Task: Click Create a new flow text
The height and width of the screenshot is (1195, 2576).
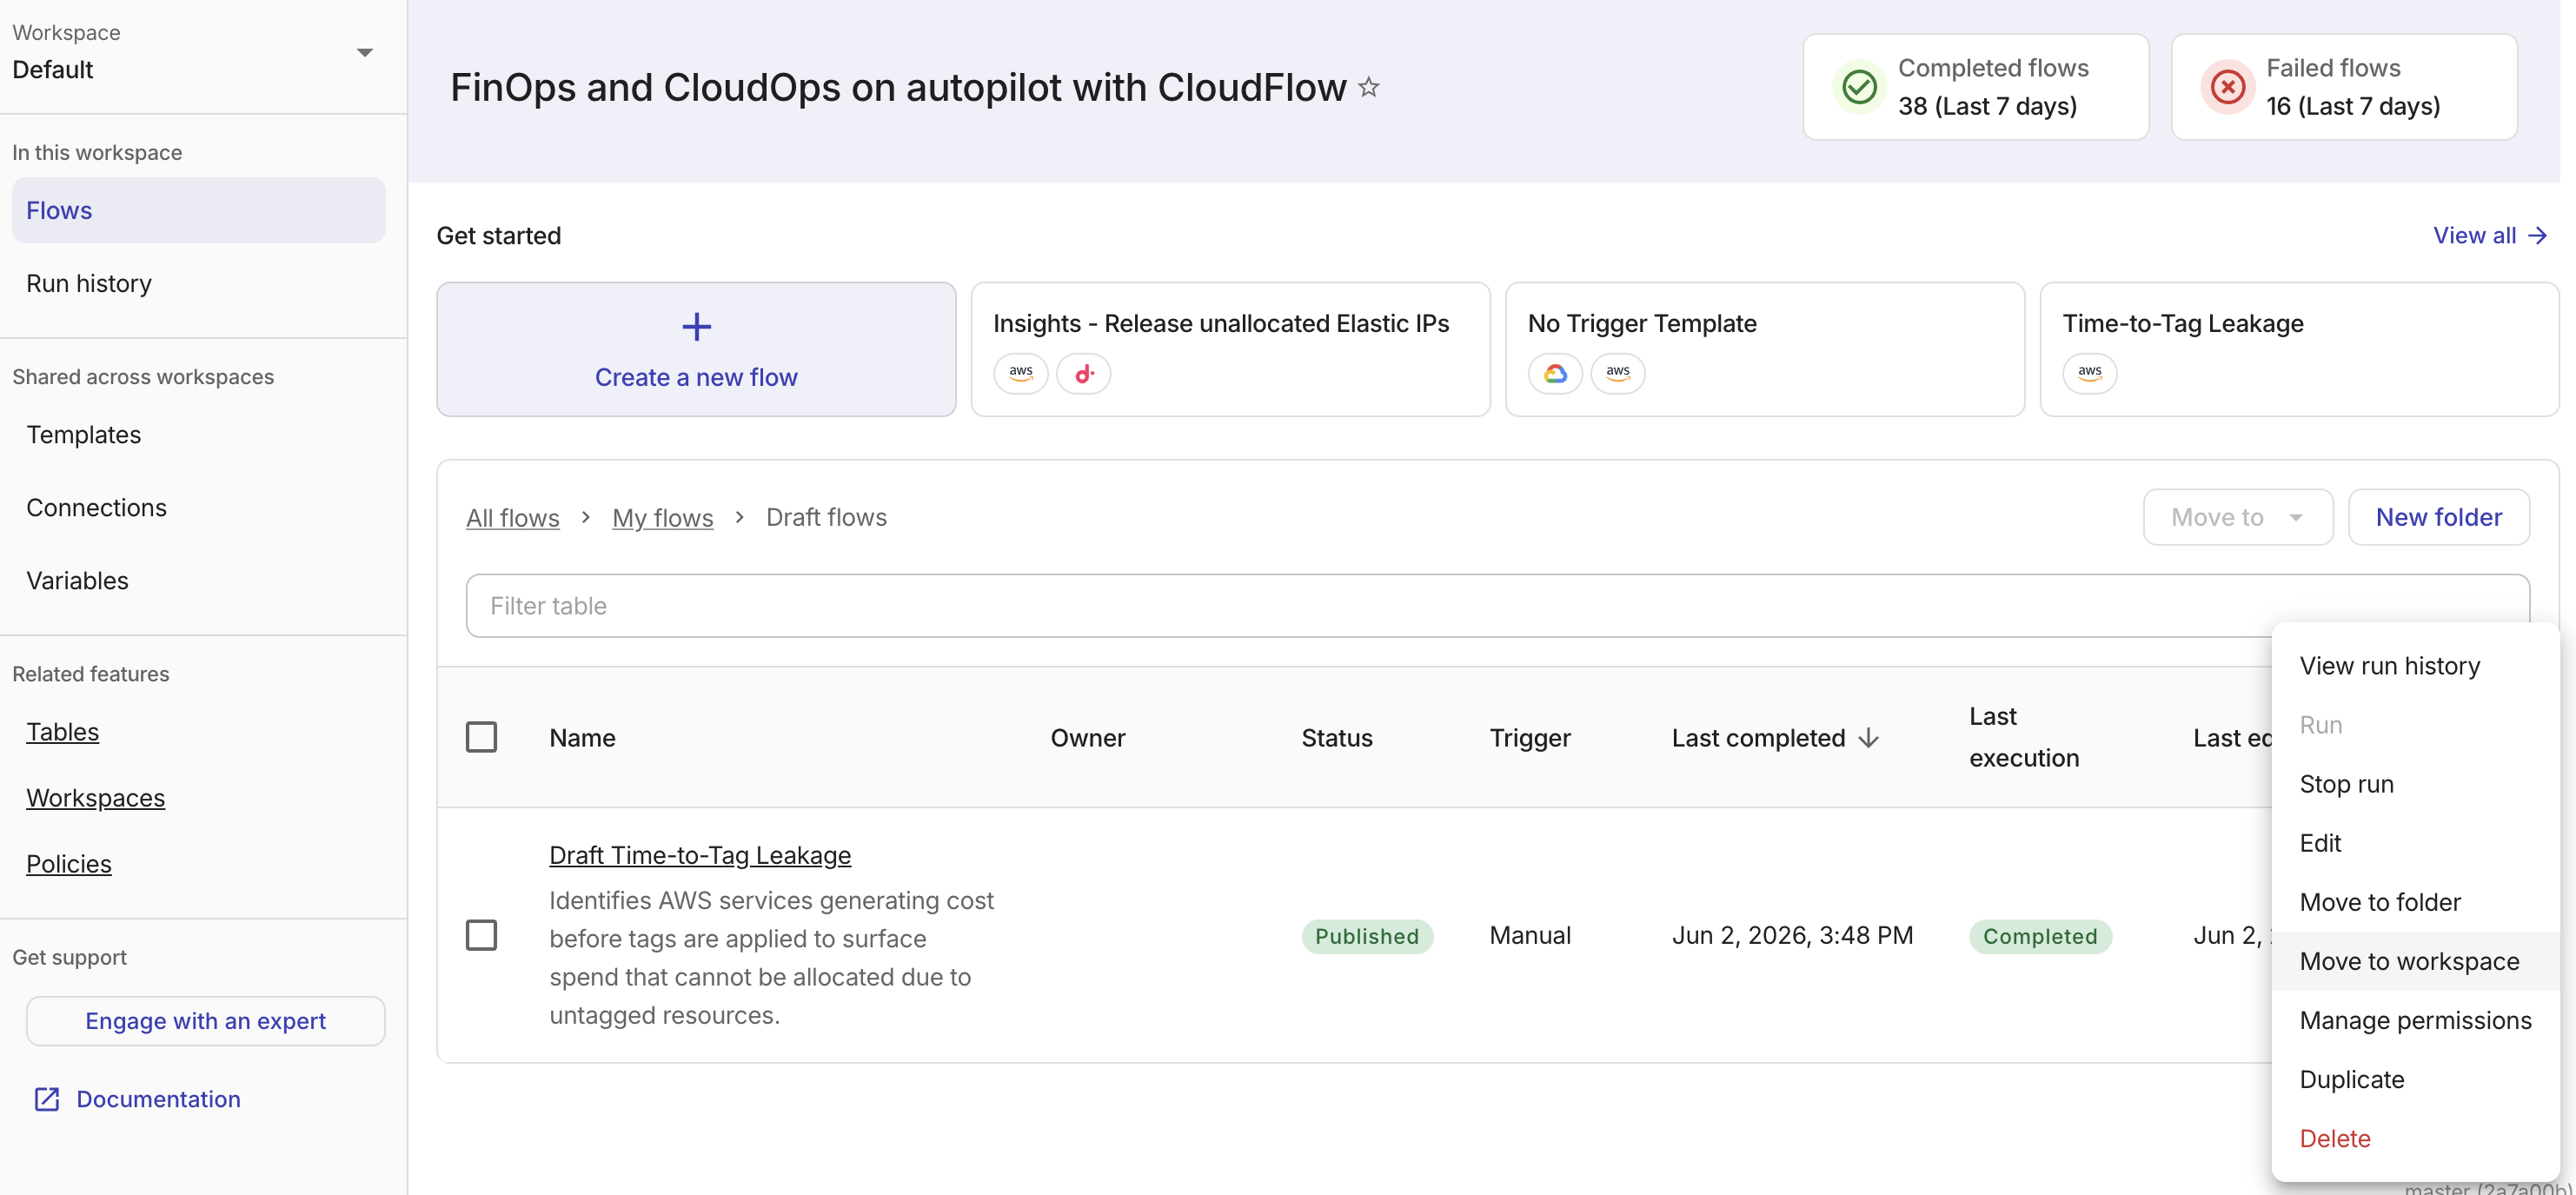Action: point(696,377)
